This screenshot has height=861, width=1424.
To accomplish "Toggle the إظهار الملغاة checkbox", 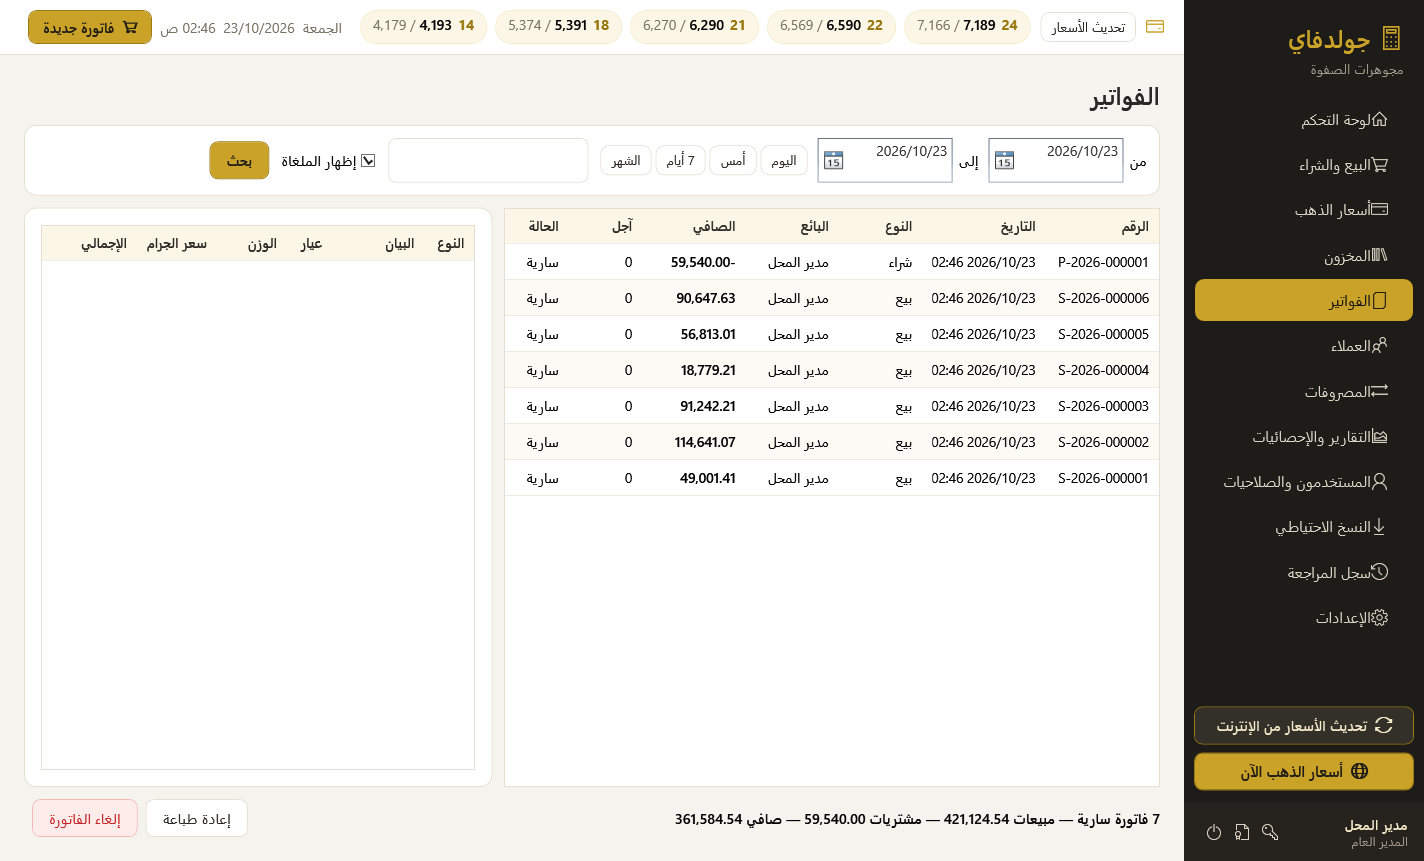I will pos(368,160).
